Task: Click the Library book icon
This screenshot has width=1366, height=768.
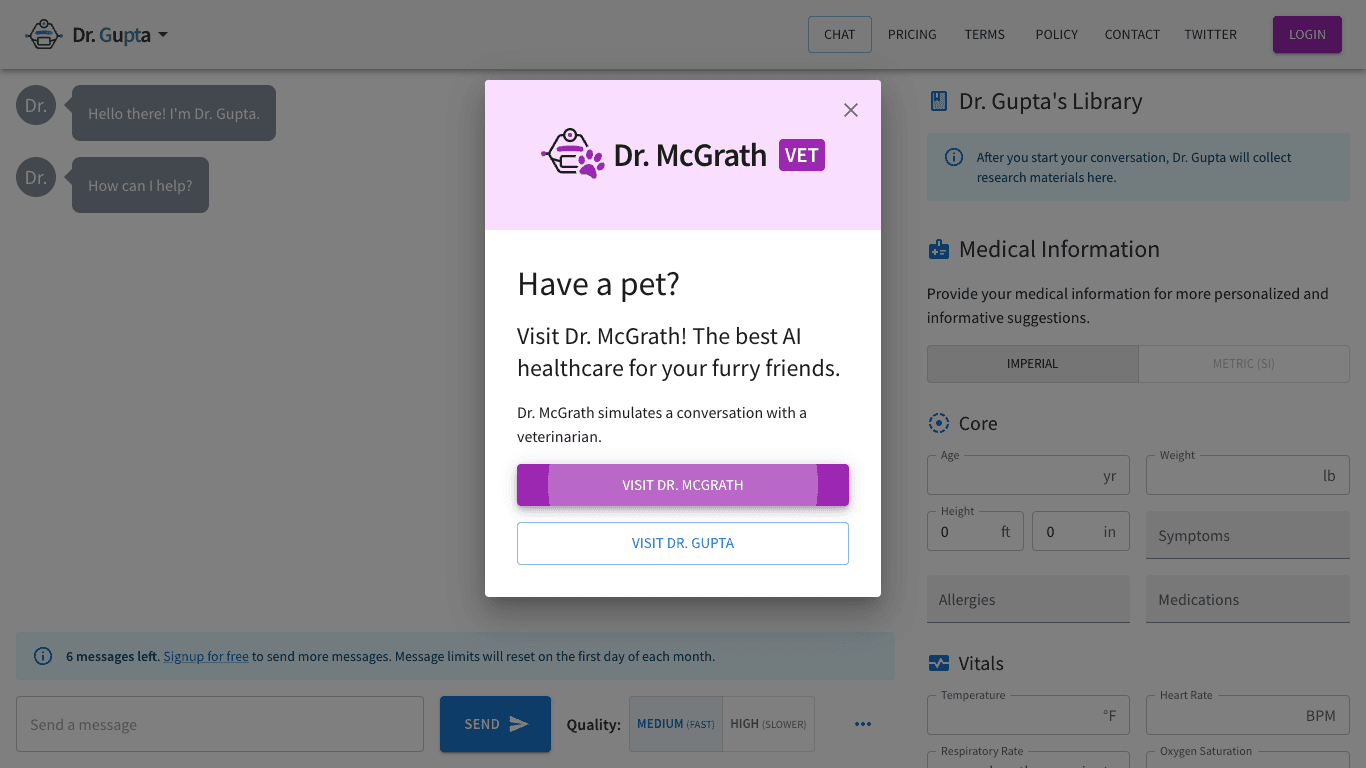Action: coord(938,101)
